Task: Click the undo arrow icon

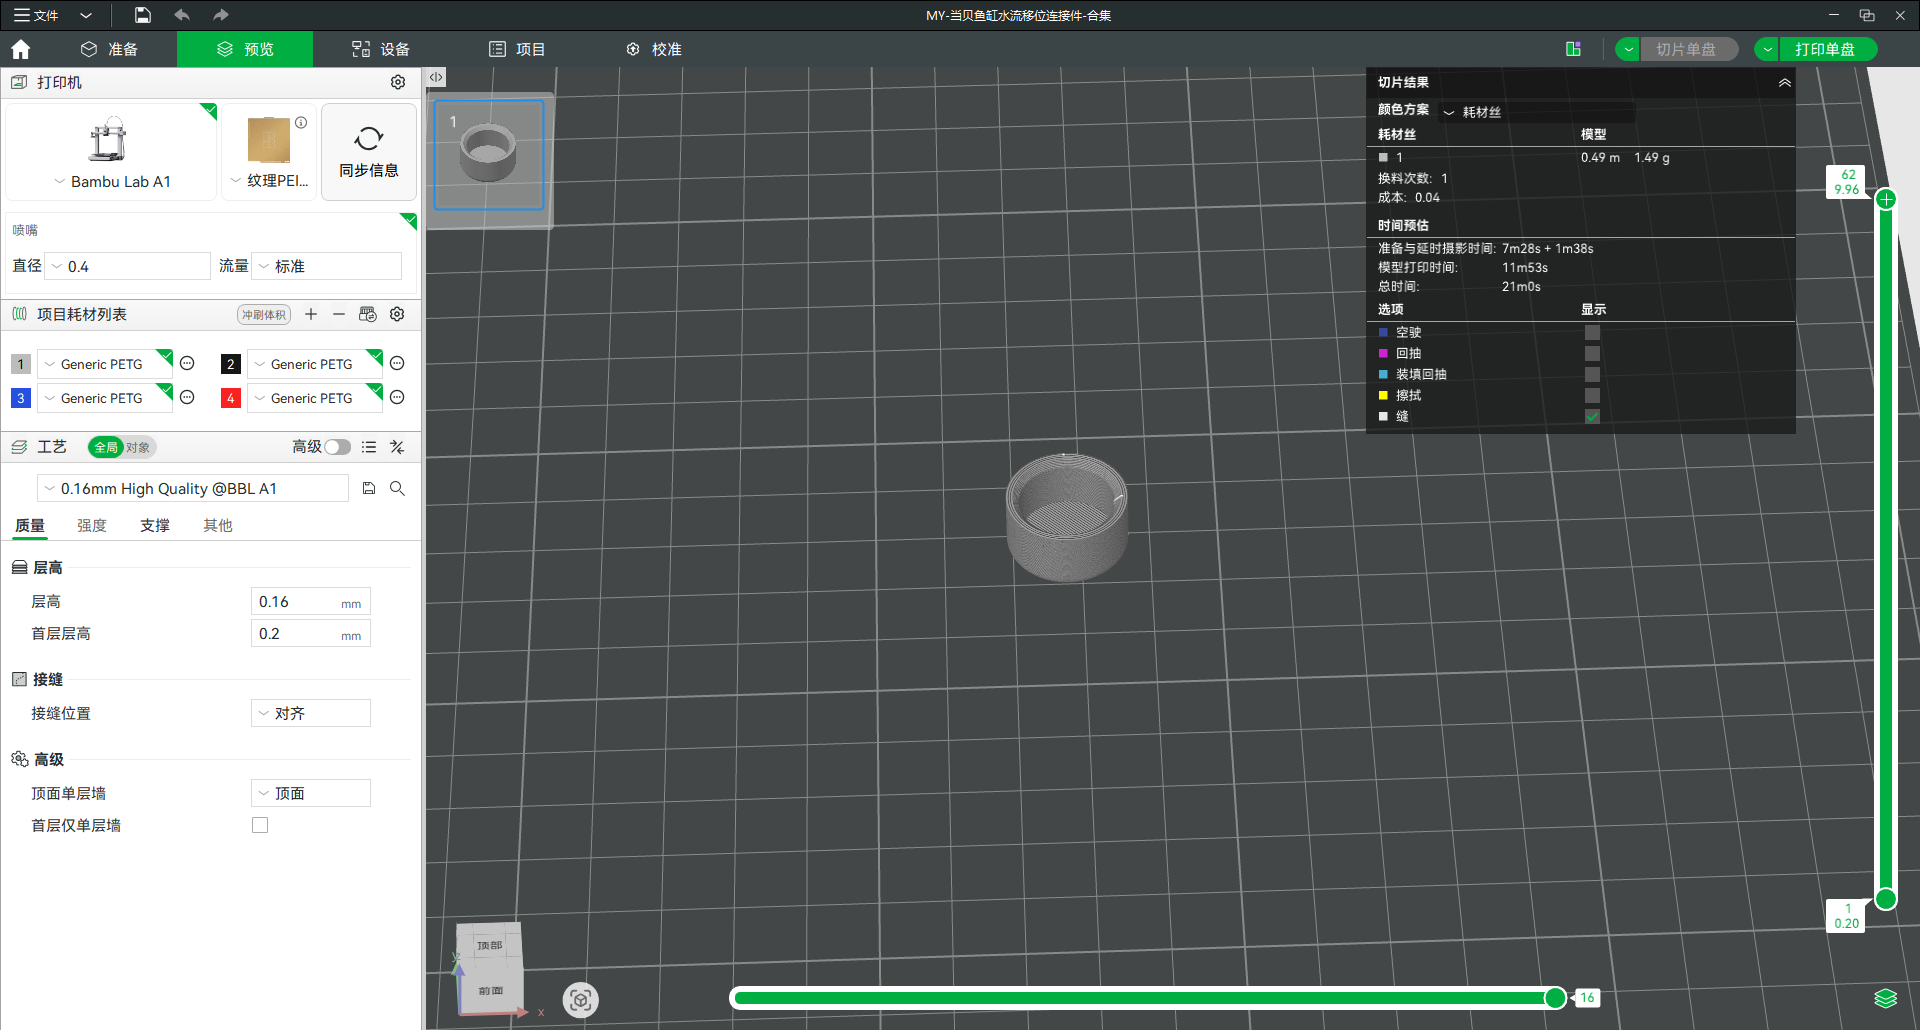Action: (182, 15)
